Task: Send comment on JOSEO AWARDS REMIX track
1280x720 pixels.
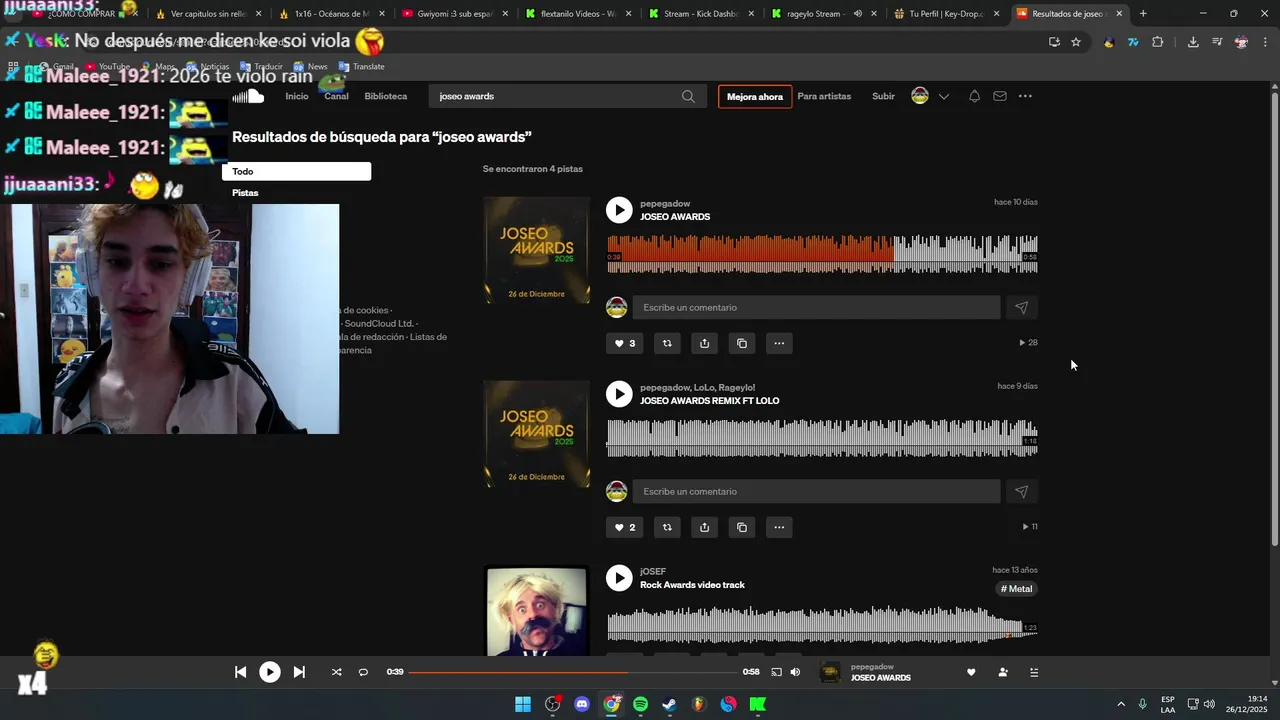Action: (1021, 492)
